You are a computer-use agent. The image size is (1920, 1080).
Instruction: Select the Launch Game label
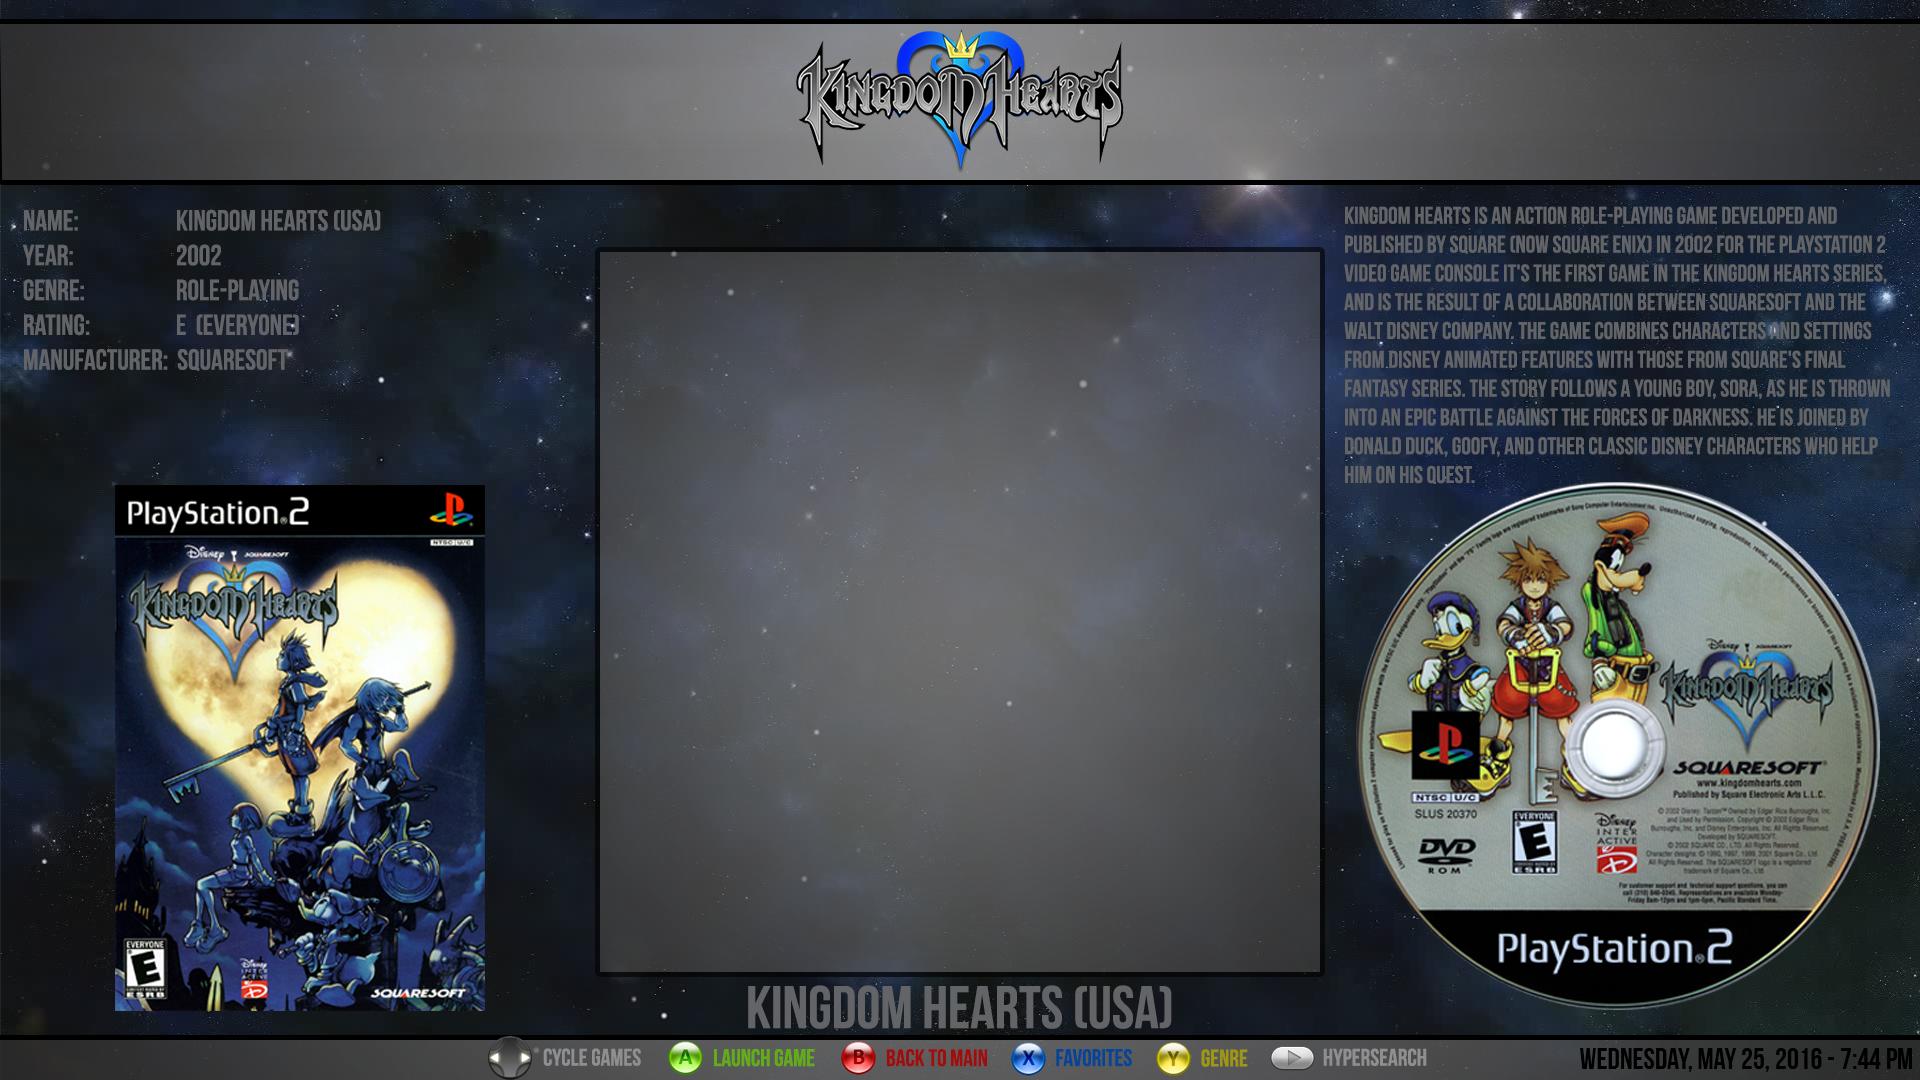764,1058
